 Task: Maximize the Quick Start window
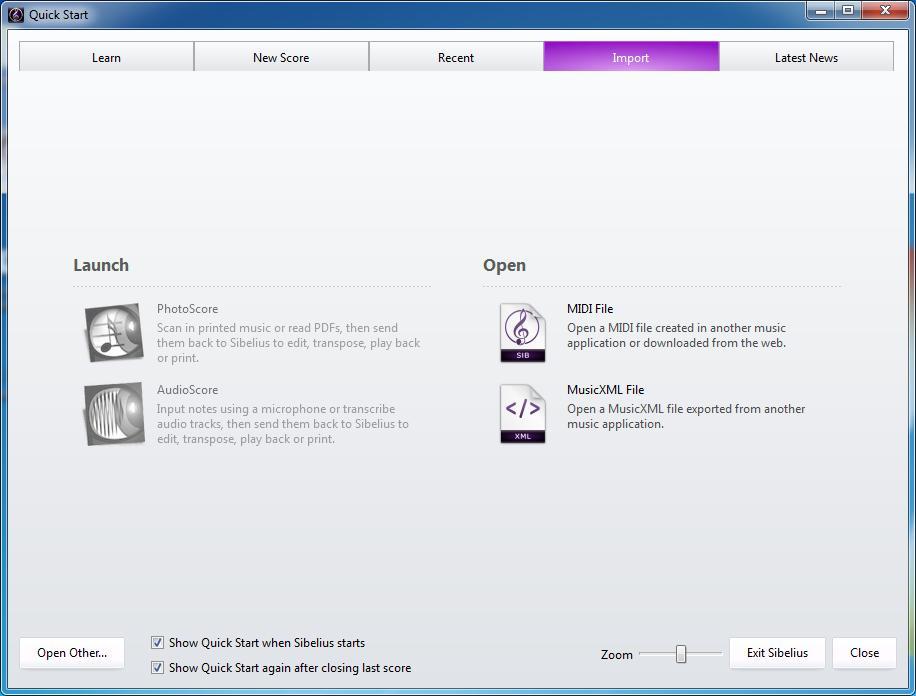pyautogui.click(x=848, y=10)
